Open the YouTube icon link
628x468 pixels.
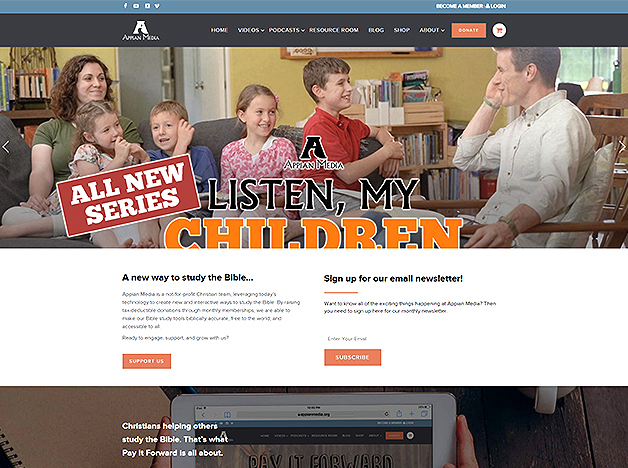click(136, 6)
